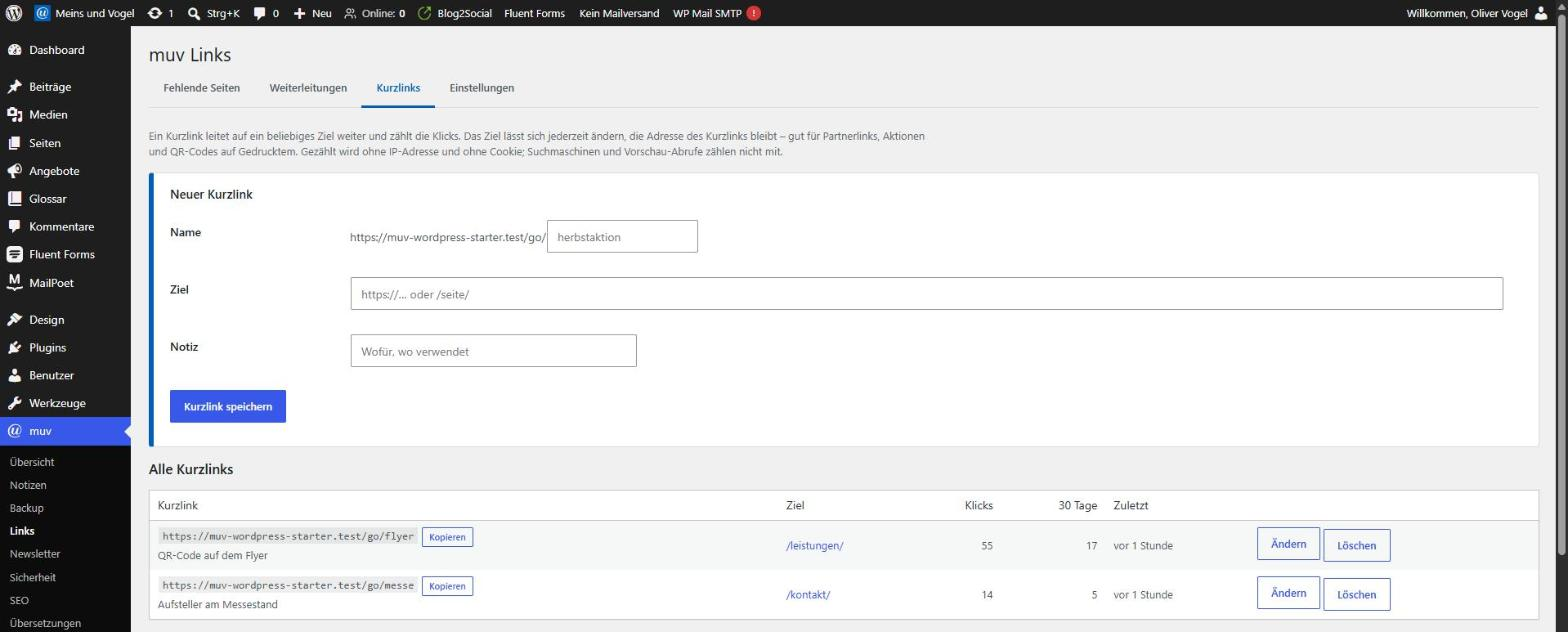
Task: Open the comments bubble icon in admin bar
Action: [x=260, y=13]
